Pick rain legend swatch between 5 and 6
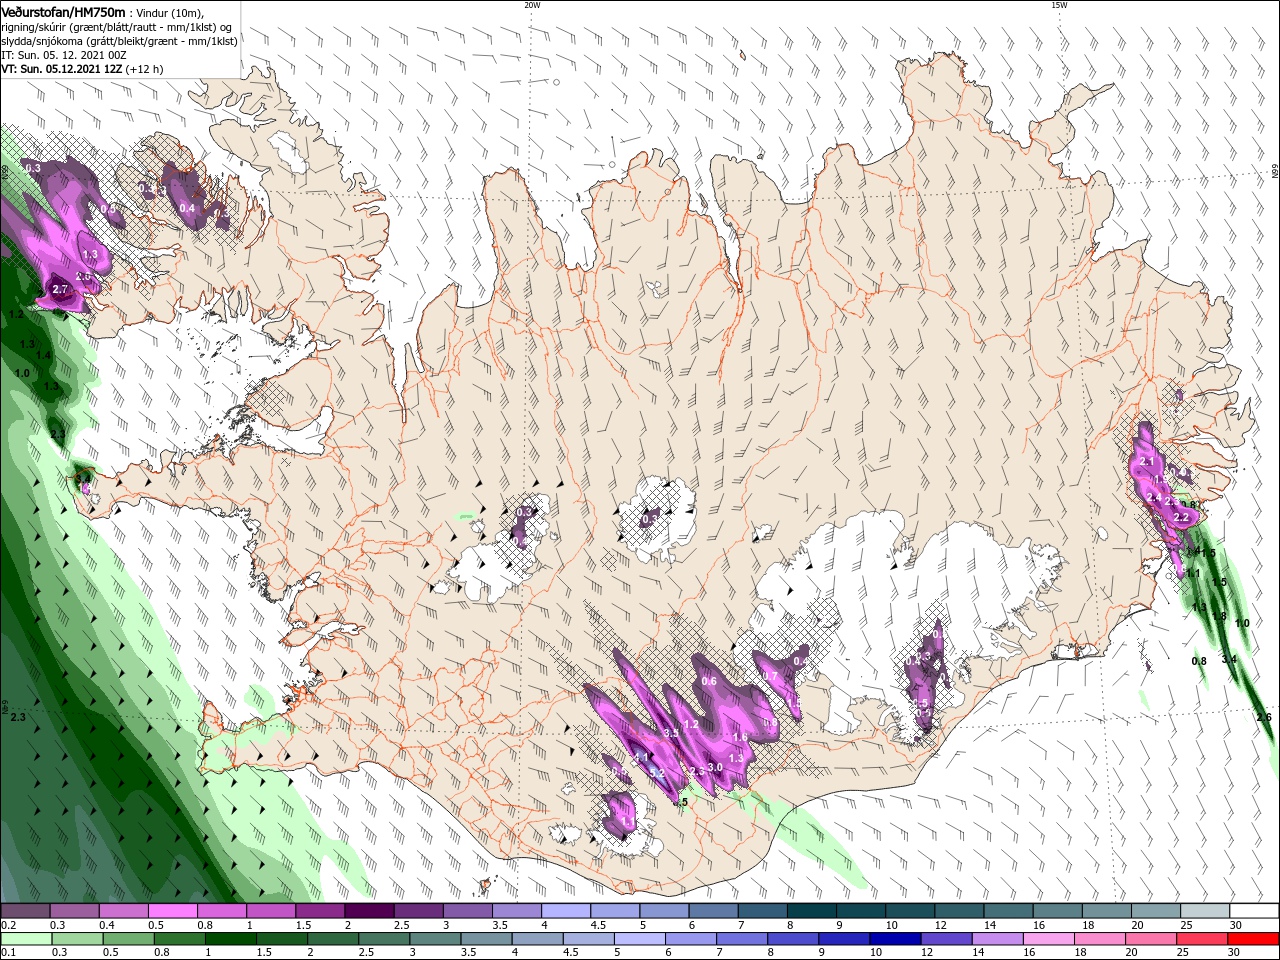1280x960 pixels. (x=640, y=939)
